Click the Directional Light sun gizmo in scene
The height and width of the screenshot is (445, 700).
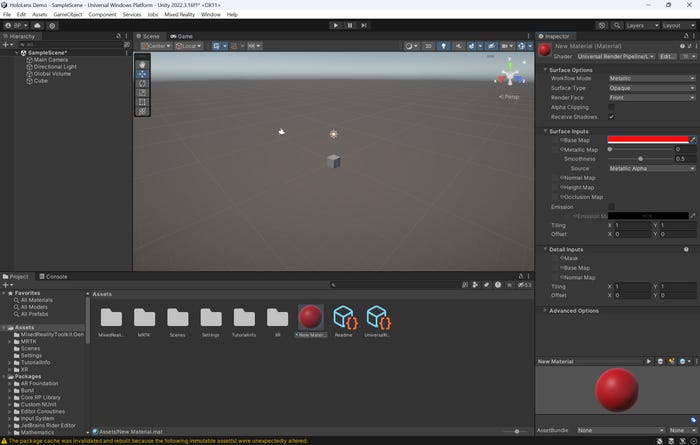pos(333,134)
